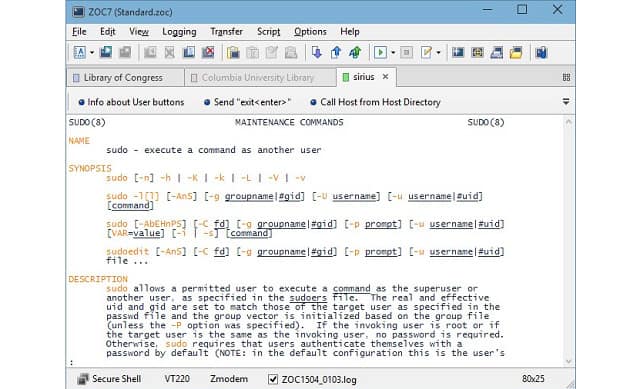Click the green play script icon
The image size is (640, 389).
[380, 52]
